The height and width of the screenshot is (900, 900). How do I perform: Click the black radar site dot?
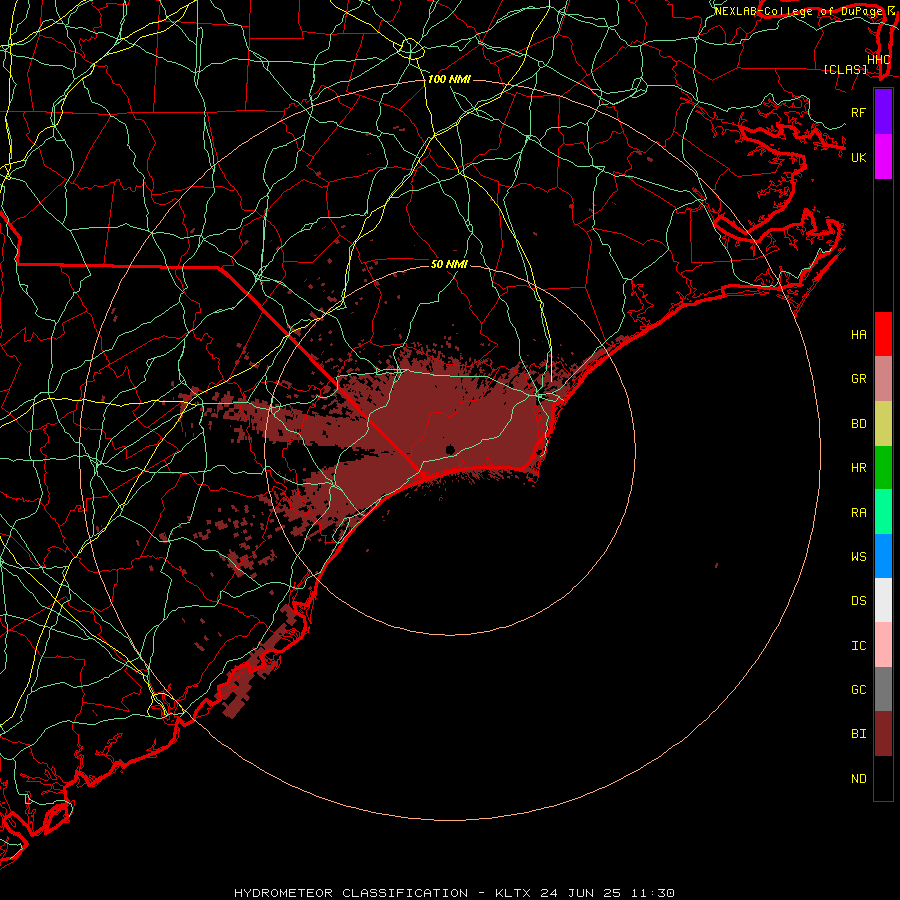tap(450, 449)
